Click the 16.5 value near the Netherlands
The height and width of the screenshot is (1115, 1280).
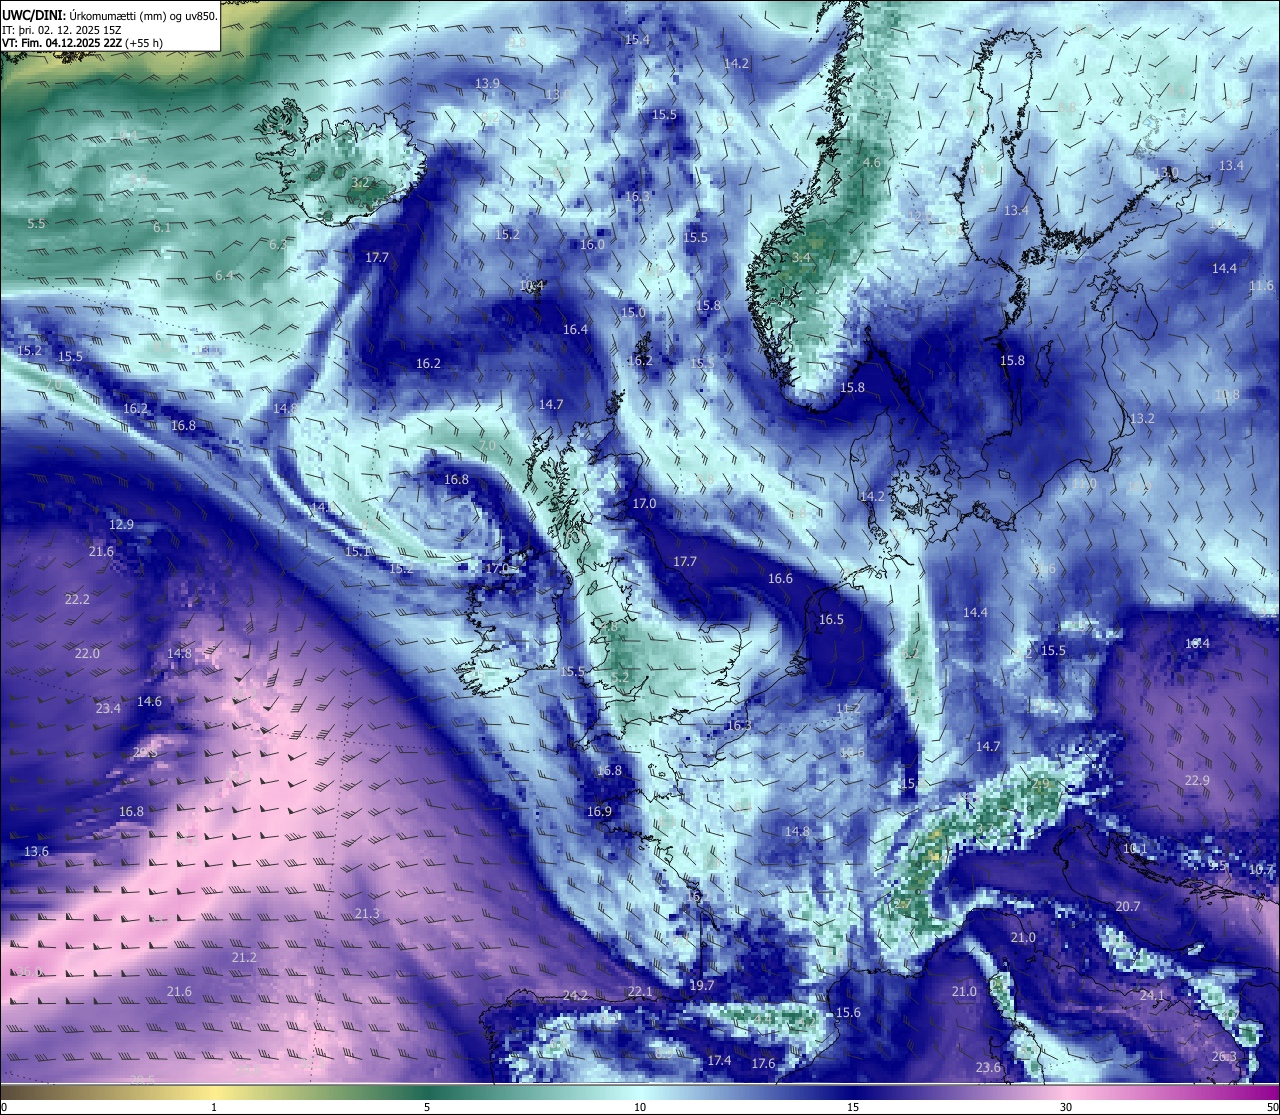[831, 619]
